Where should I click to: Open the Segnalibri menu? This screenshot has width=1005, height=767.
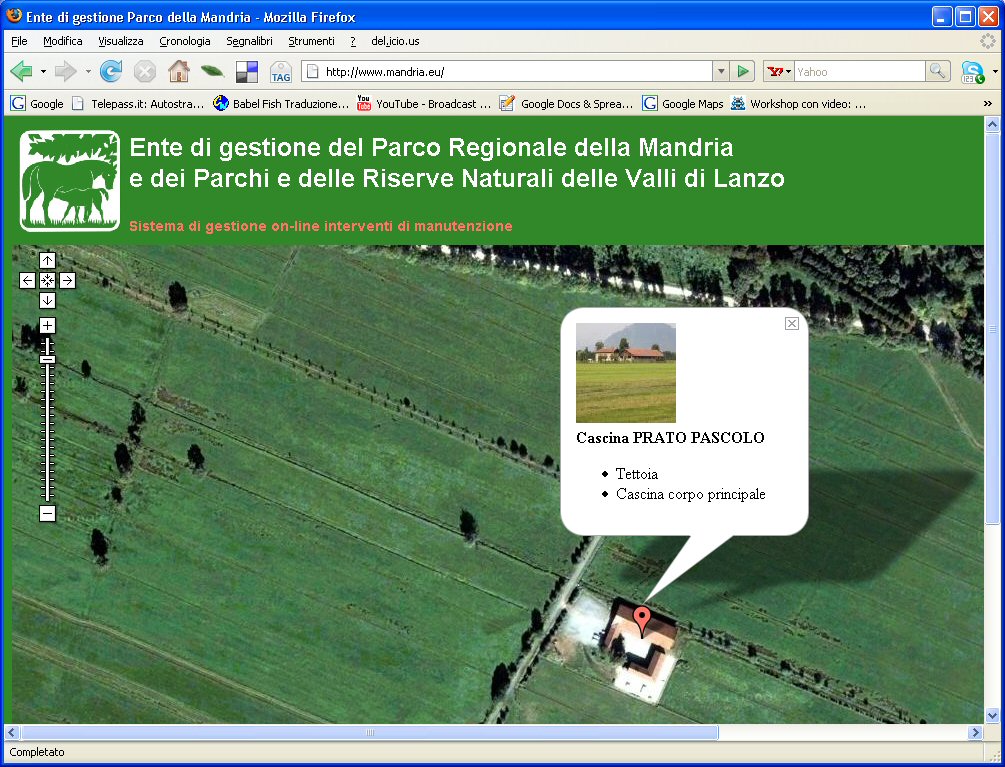point(249,41)
